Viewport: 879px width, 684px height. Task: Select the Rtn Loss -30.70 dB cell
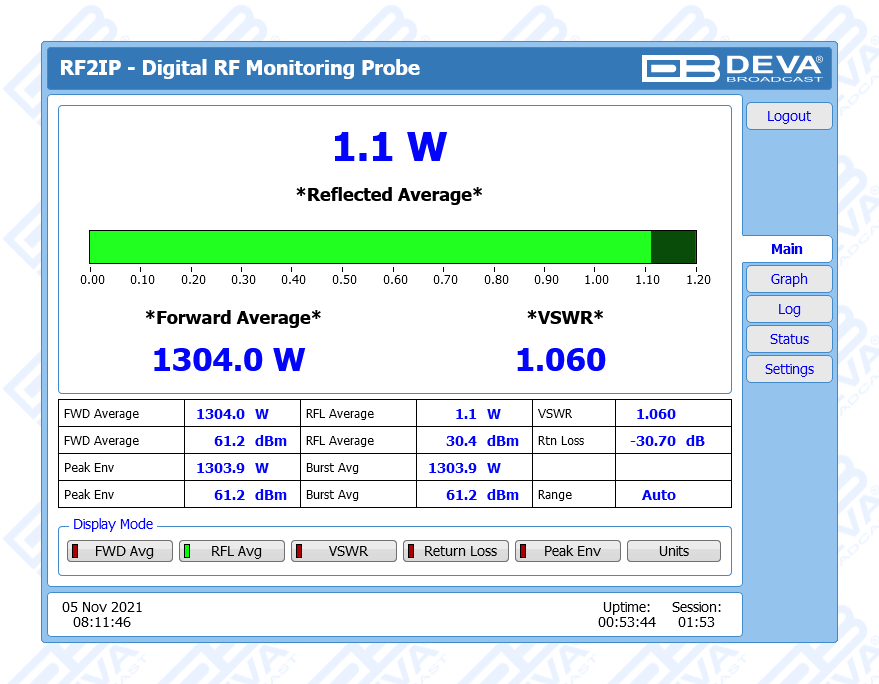pyautogui.click(x=667, y=441)
